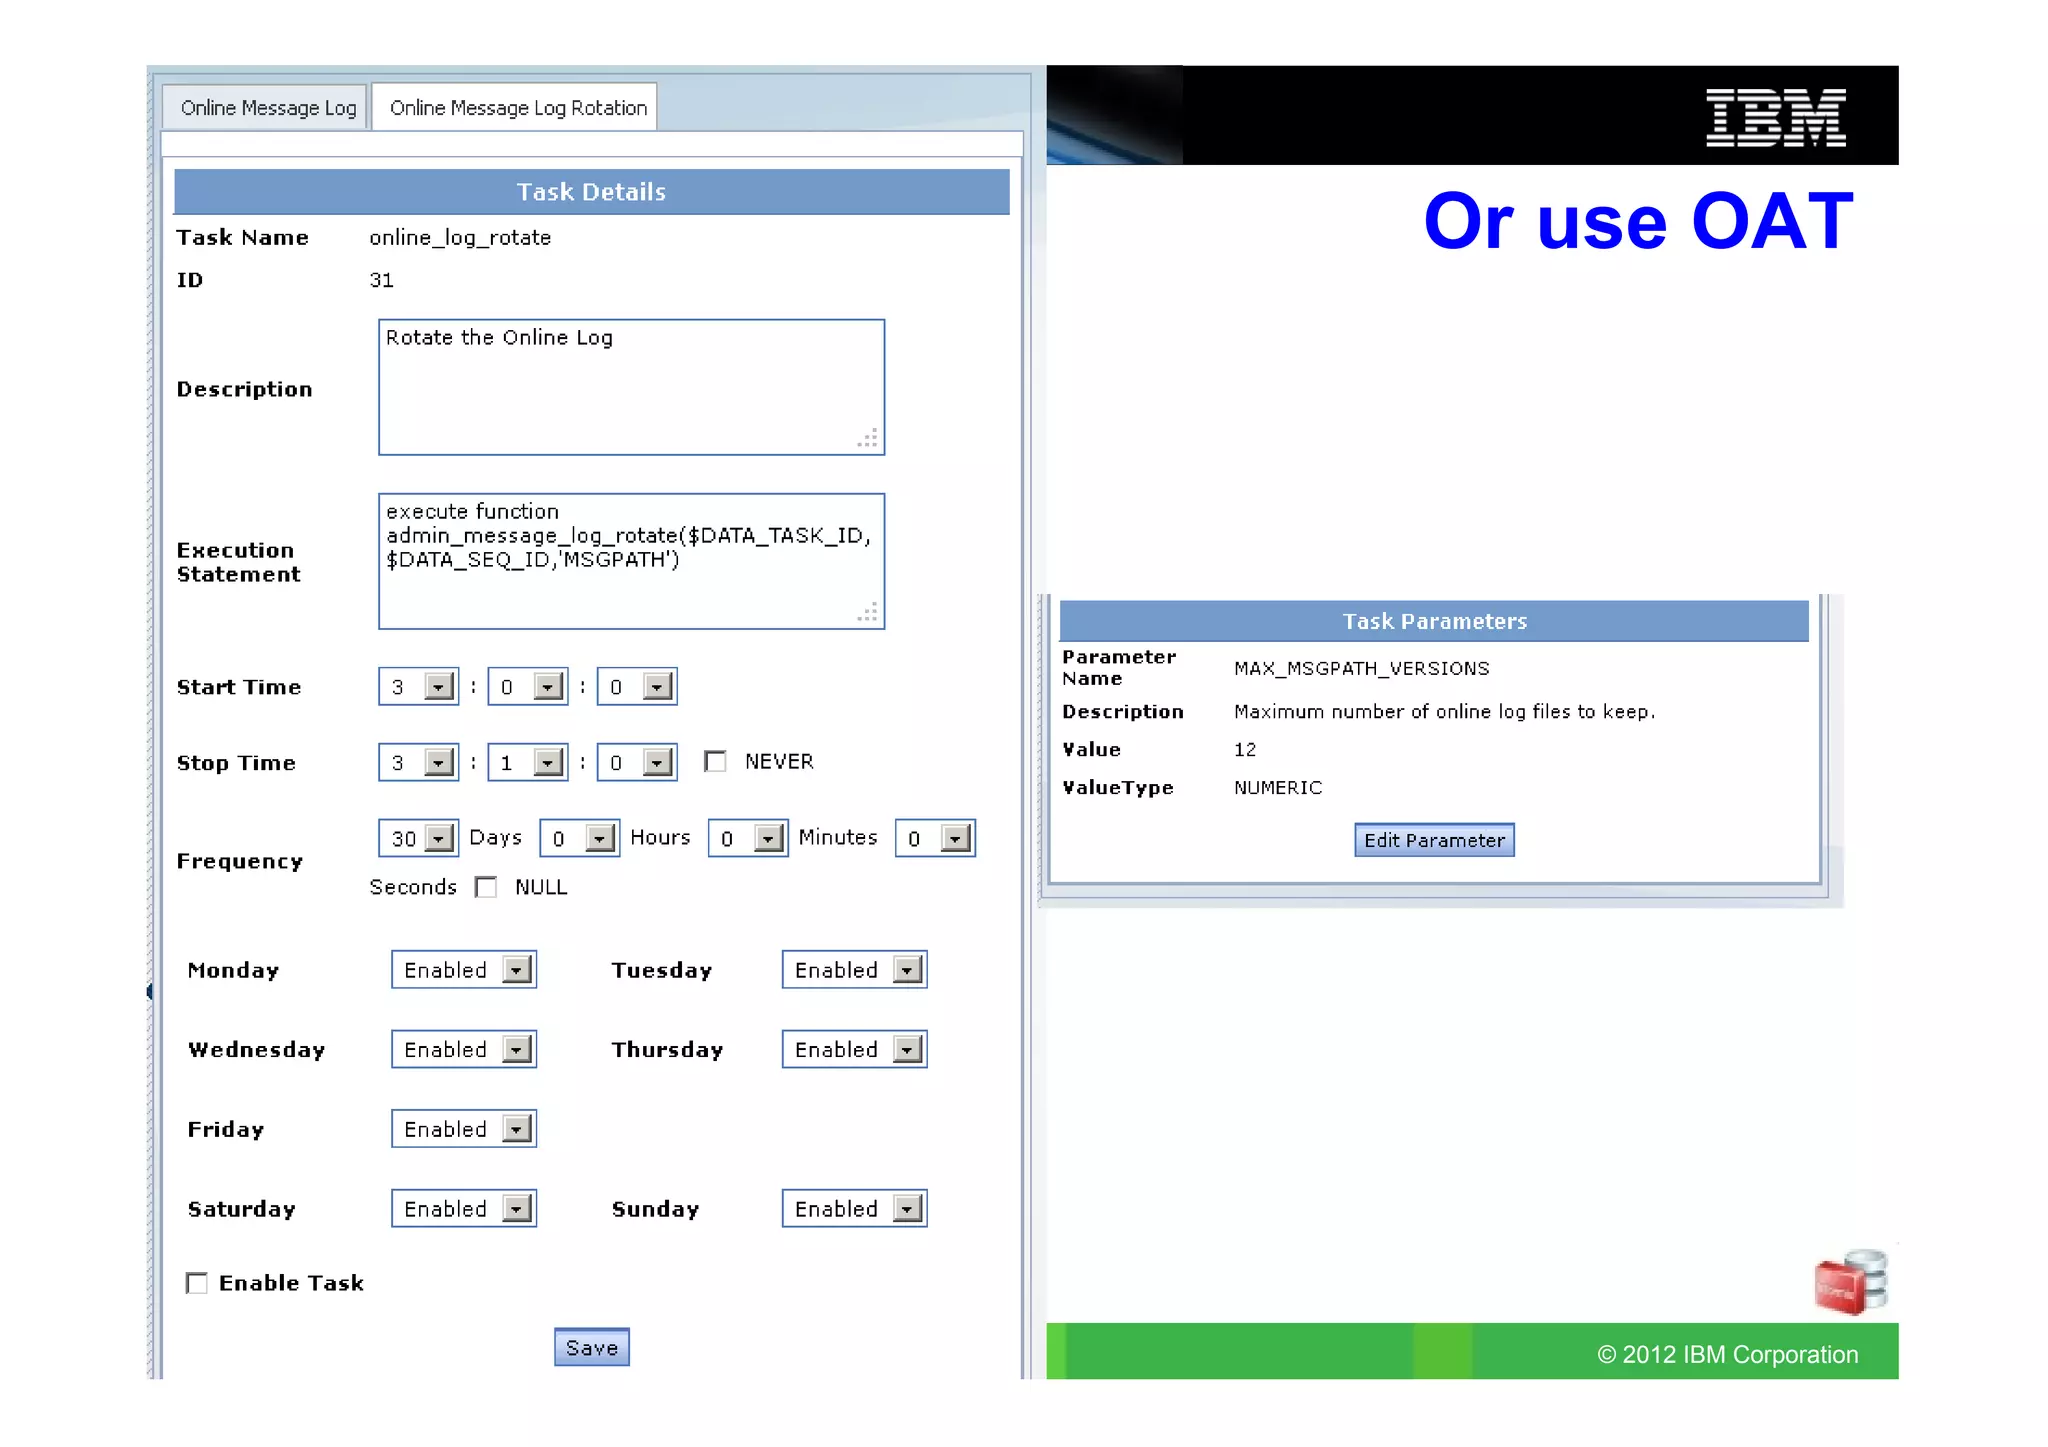Click the MAX_MSGPATH_VERSIONS parameter name
Screen dimensions: 2048x1447
(x=1361, y=668)
